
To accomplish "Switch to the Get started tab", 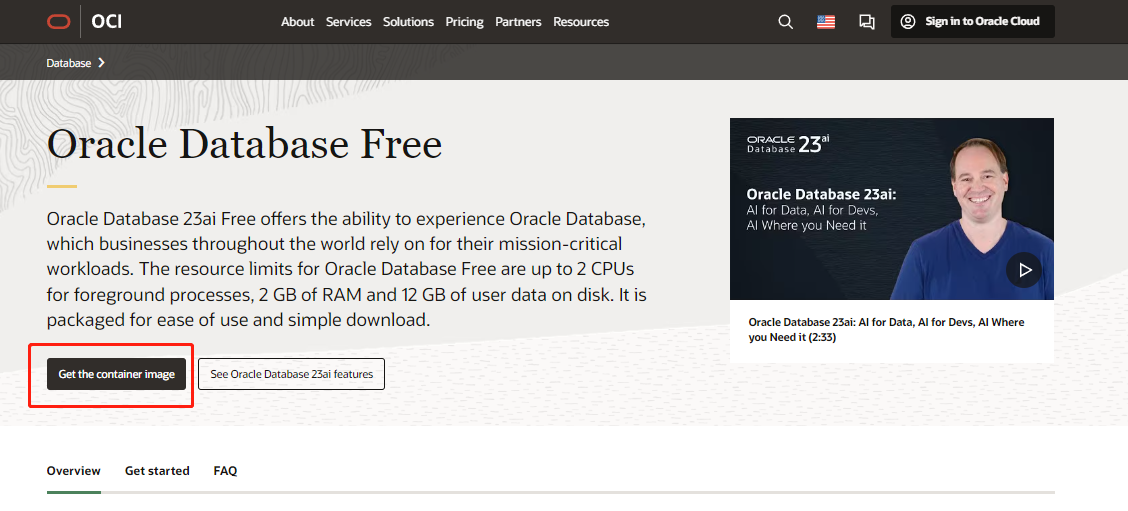I will pos(157,471).
